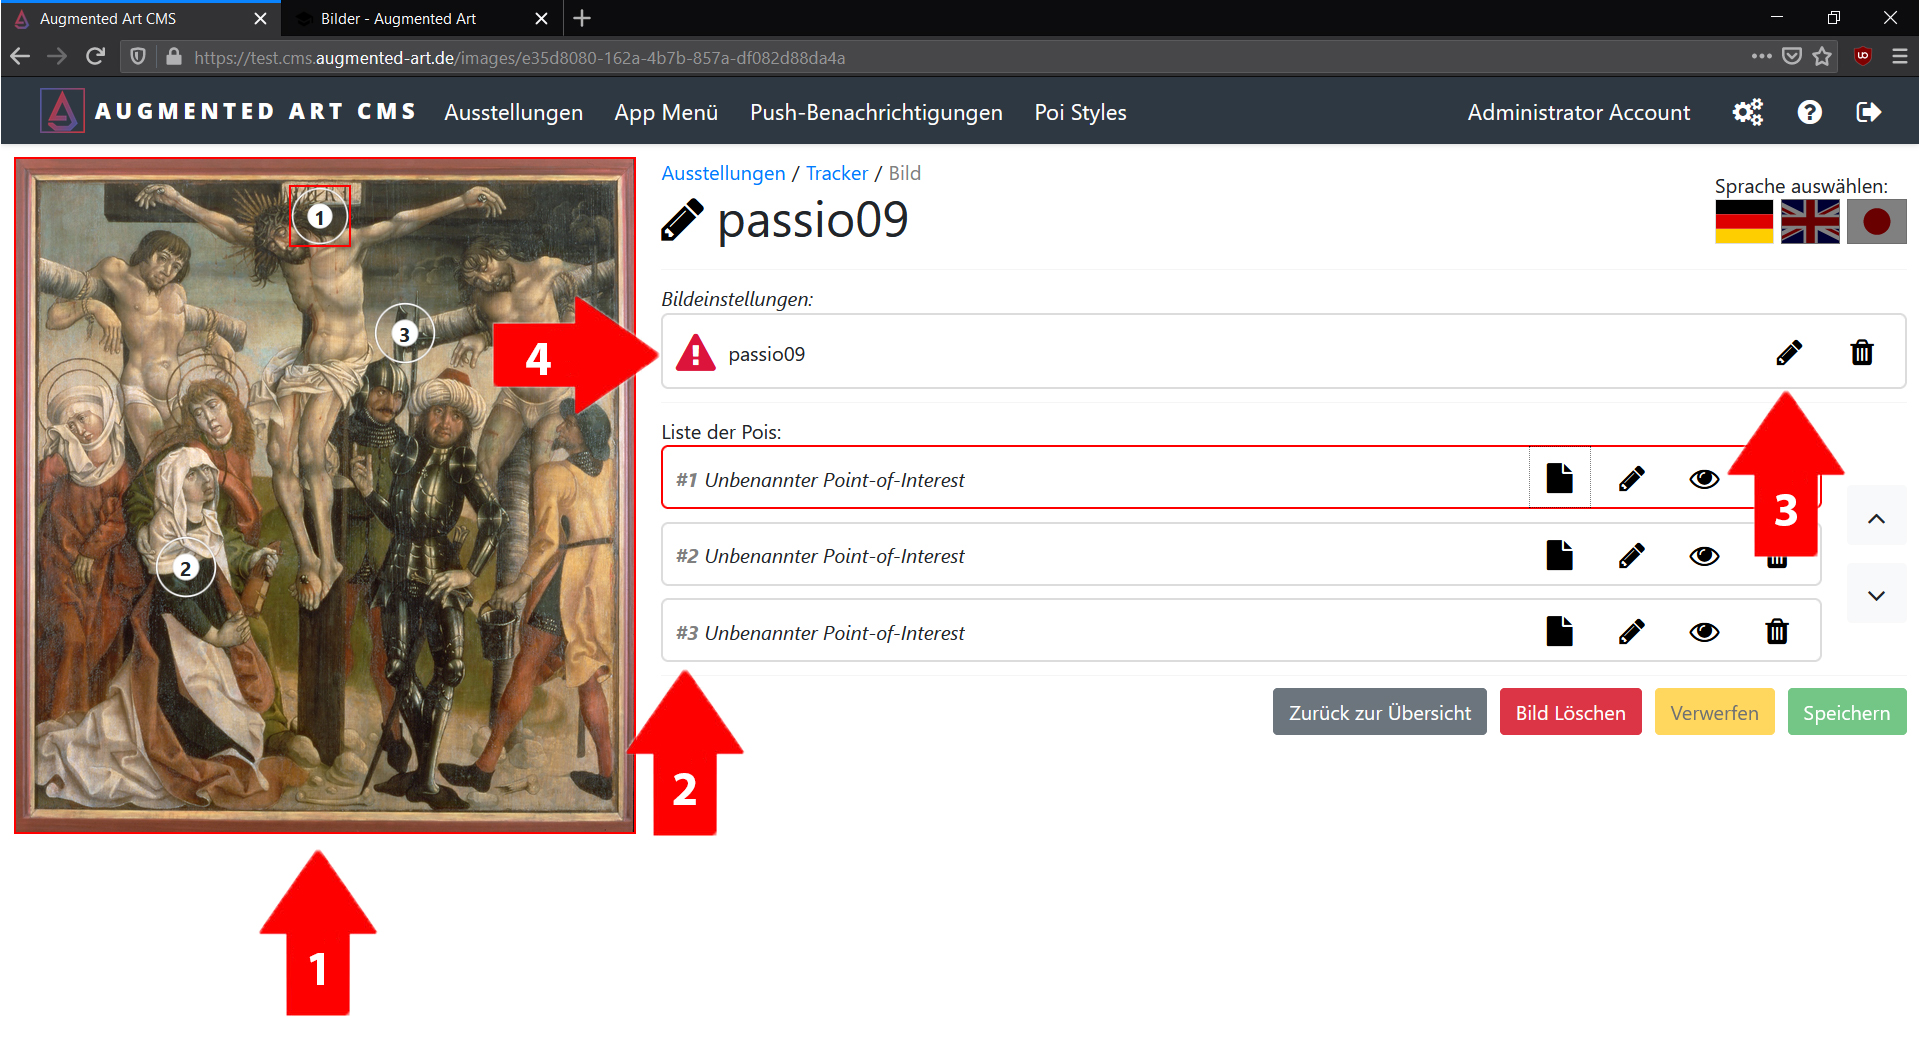Click the logout icon in header
The height and width of the screenshot is (1042, 1920).
point(1868,112)
